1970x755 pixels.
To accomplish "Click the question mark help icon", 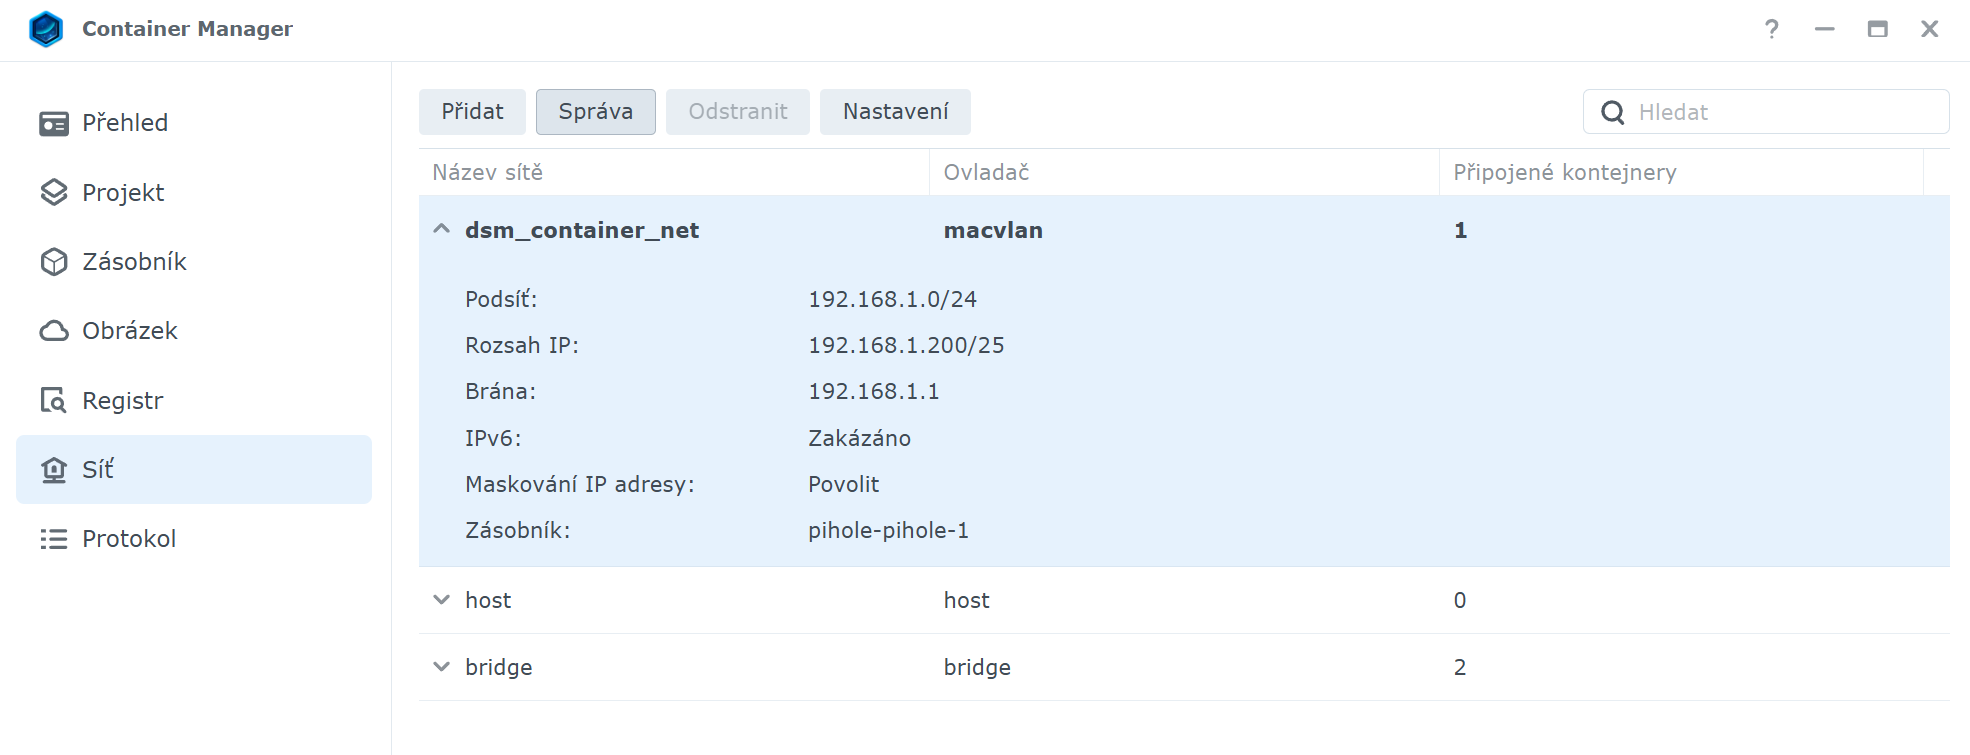I will (1772, 29).
